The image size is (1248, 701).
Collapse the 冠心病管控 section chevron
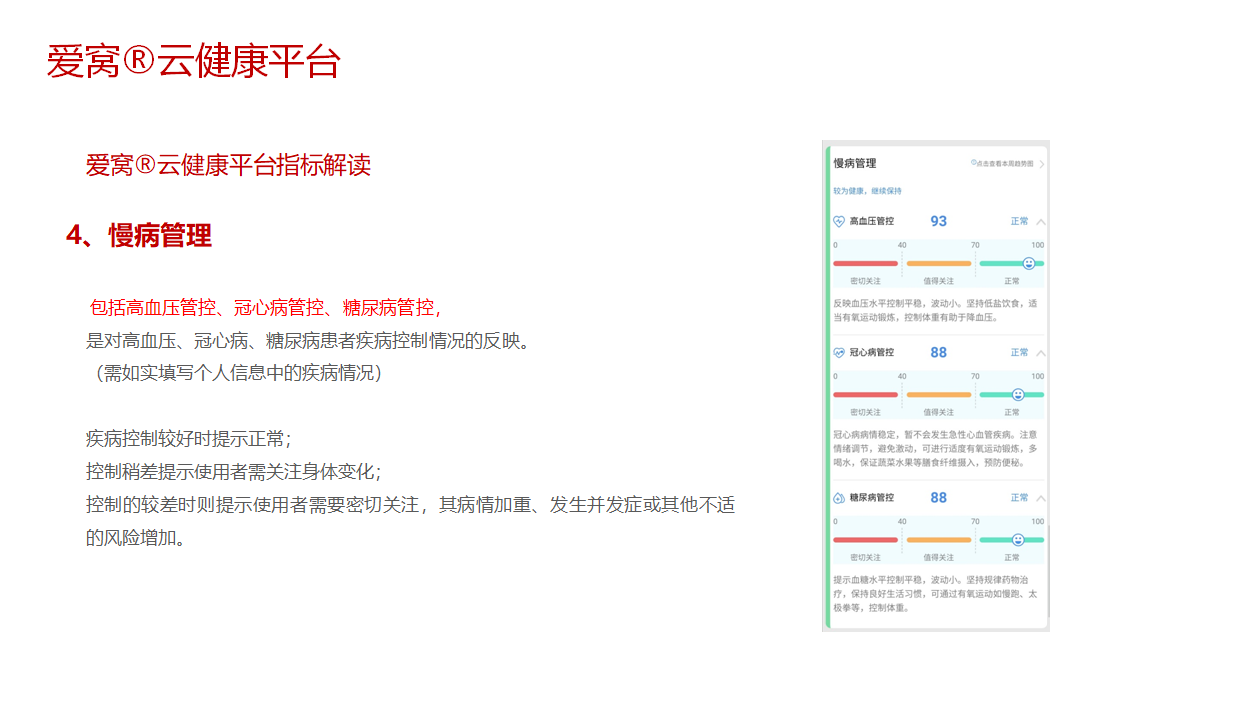pyautogui.click(x=1041, y=353)
